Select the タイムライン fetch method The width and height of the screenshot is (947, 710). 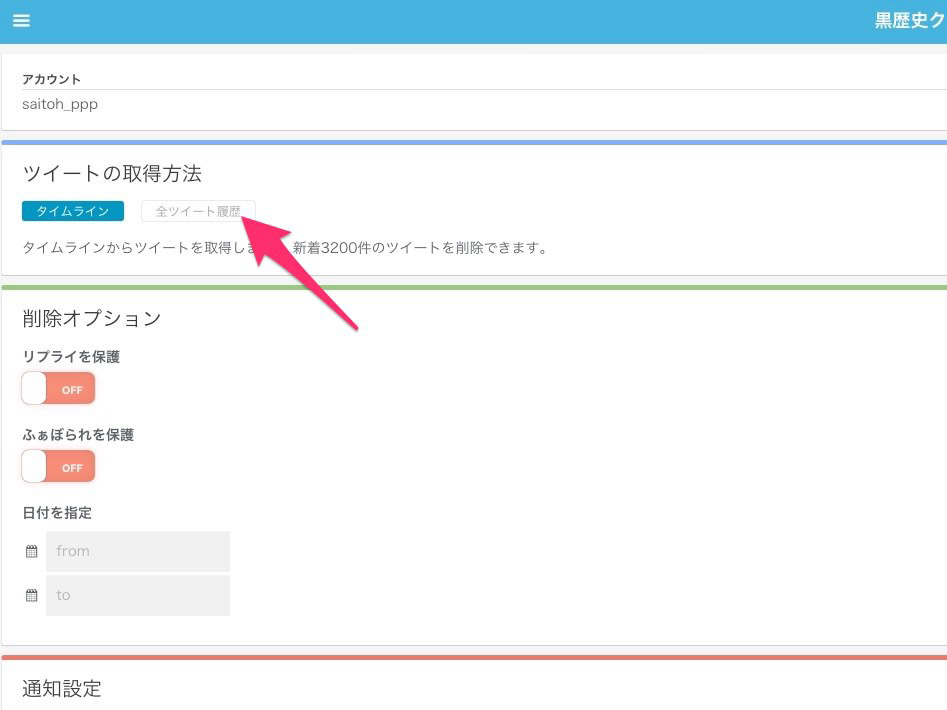coord(73,211)
